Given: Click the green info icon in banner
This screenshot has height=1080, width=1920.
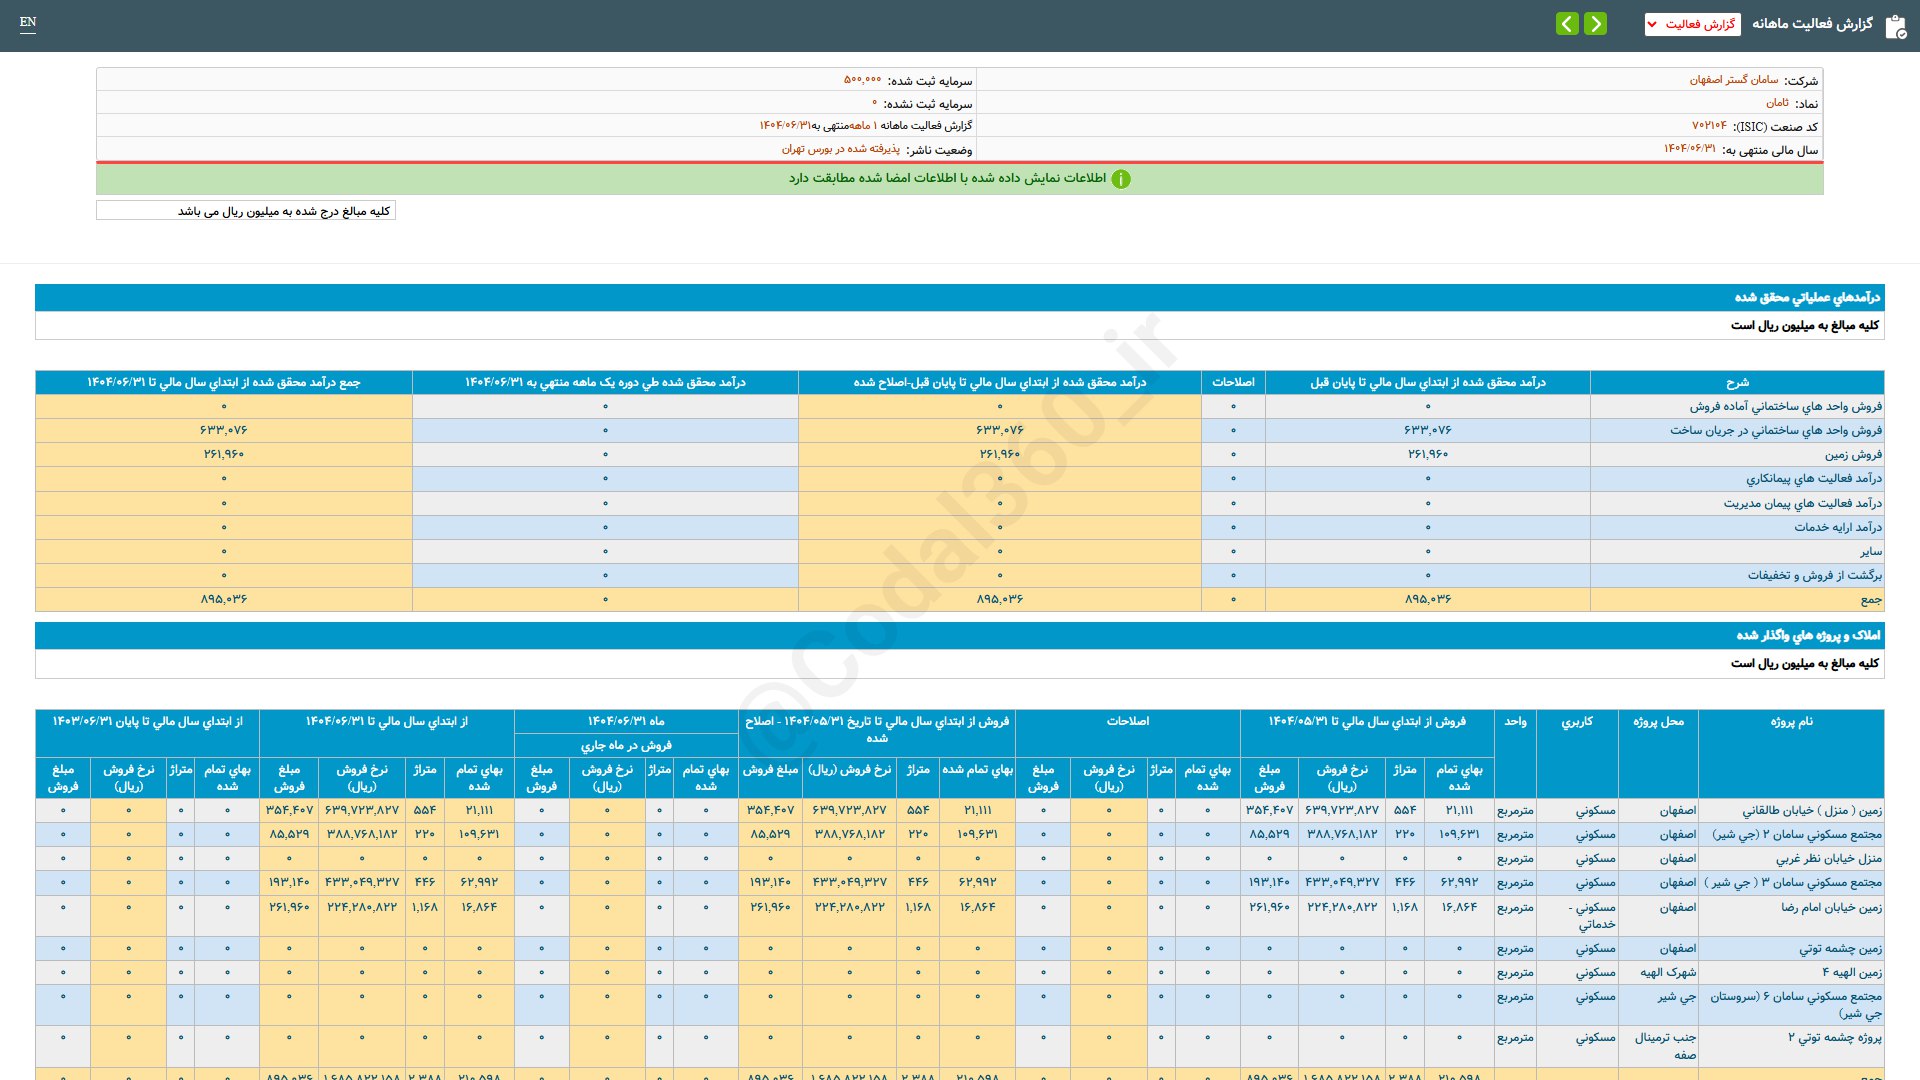Looking at the screenshot, I should 1121,179.
